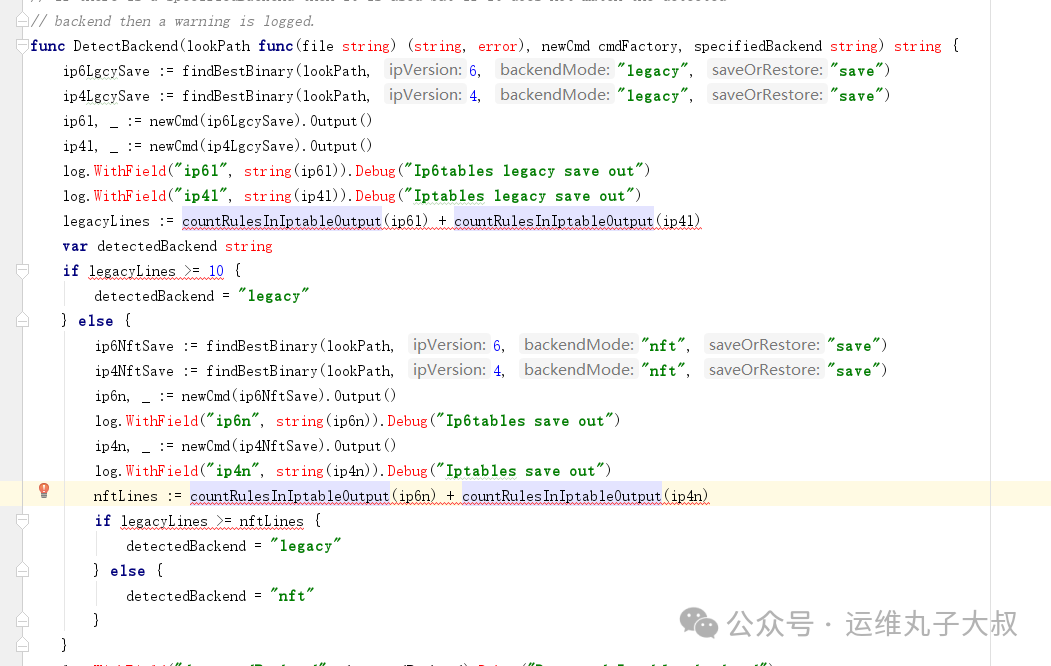Click string "Ip6tables legacy save out"

tap(523, 171)
